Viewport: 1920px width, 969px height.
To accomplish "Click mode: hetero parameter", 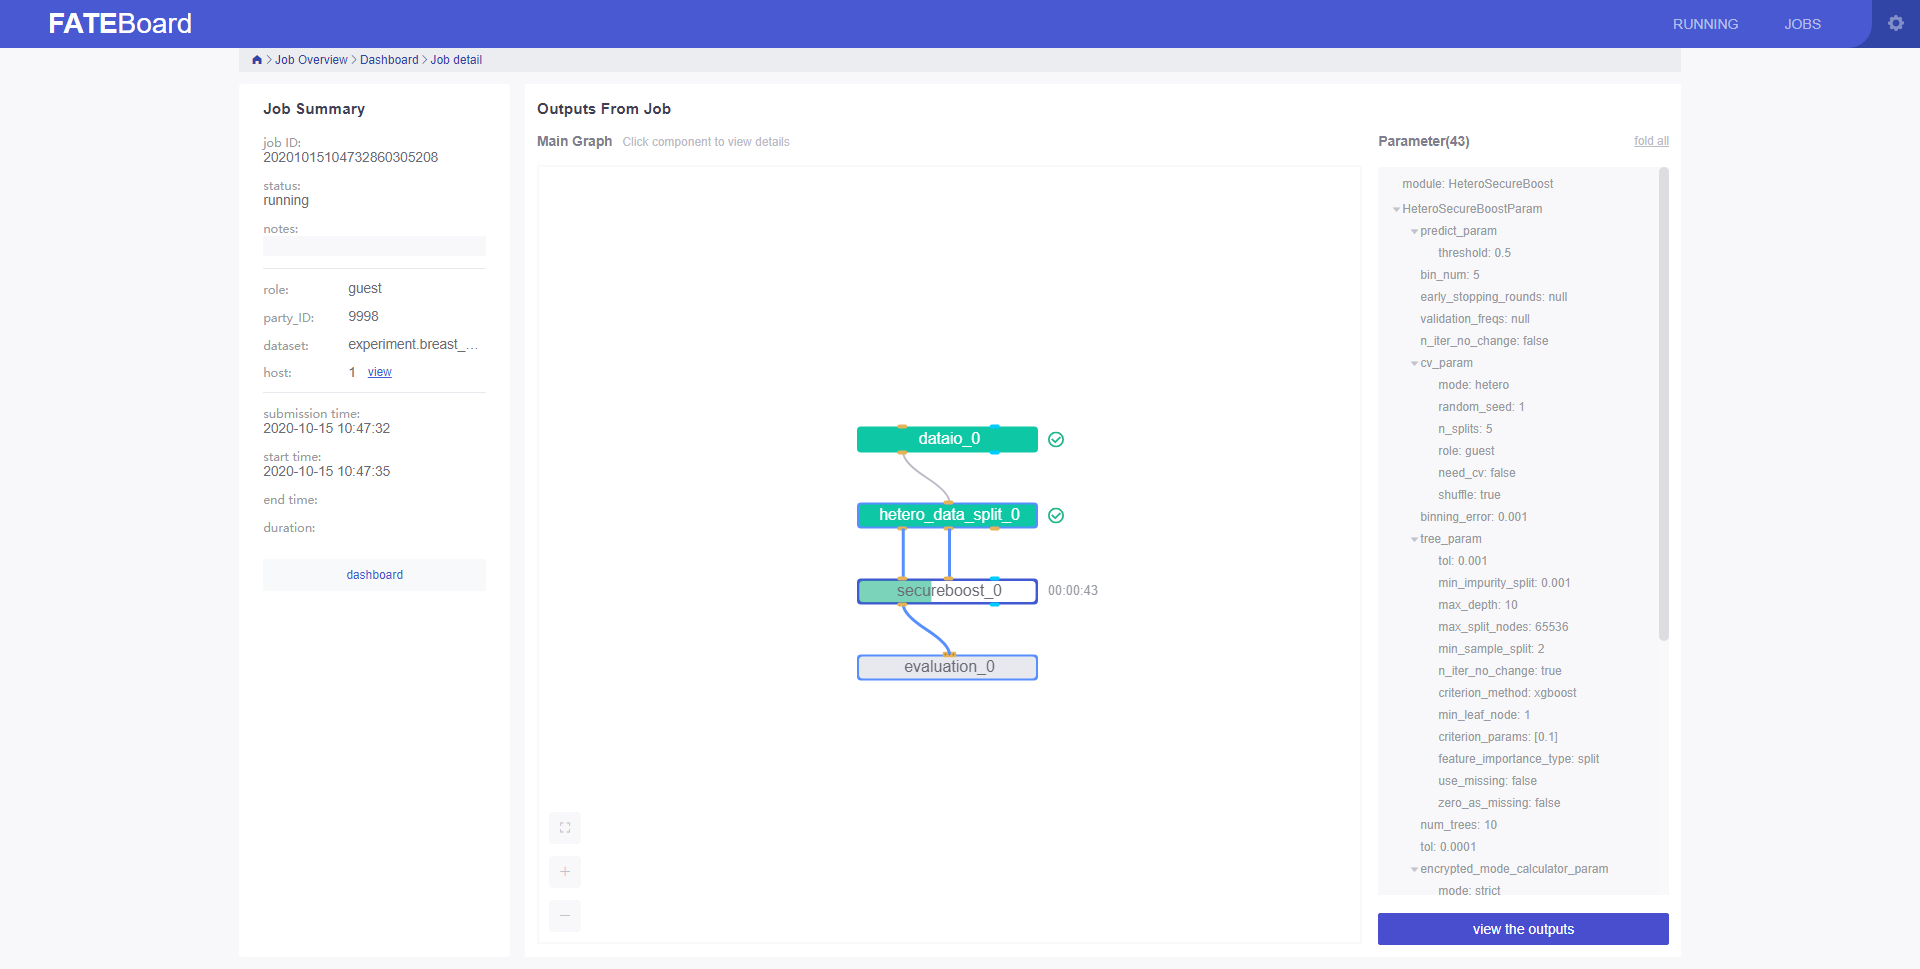I will pos(1473,385).
